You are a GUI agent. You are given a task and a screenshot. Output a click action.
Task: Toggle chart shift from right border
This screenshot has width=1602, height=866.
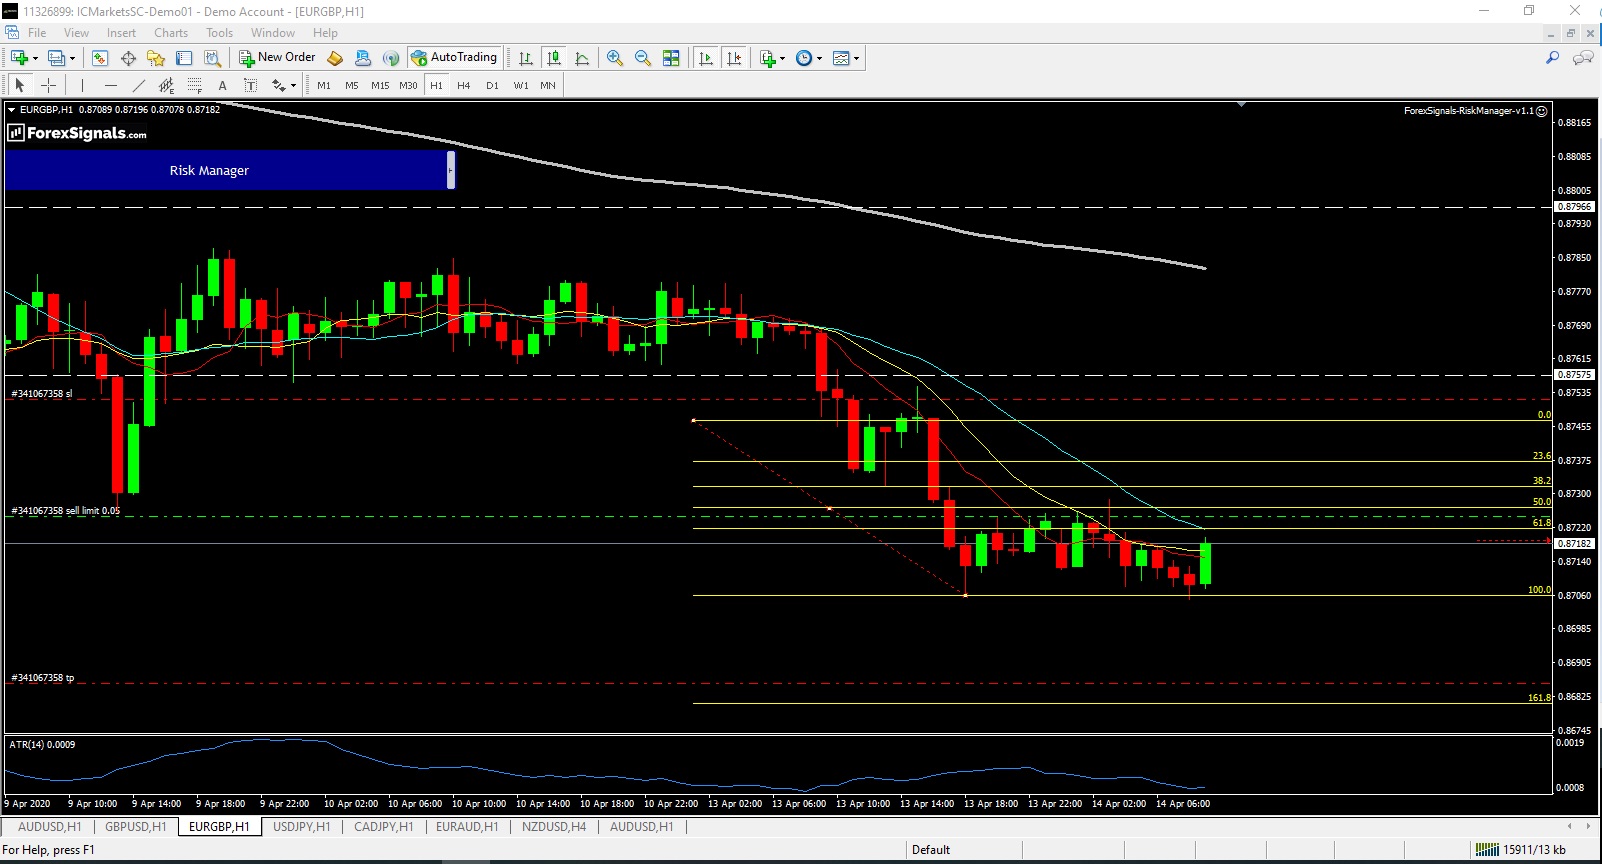tap(734, 58)
